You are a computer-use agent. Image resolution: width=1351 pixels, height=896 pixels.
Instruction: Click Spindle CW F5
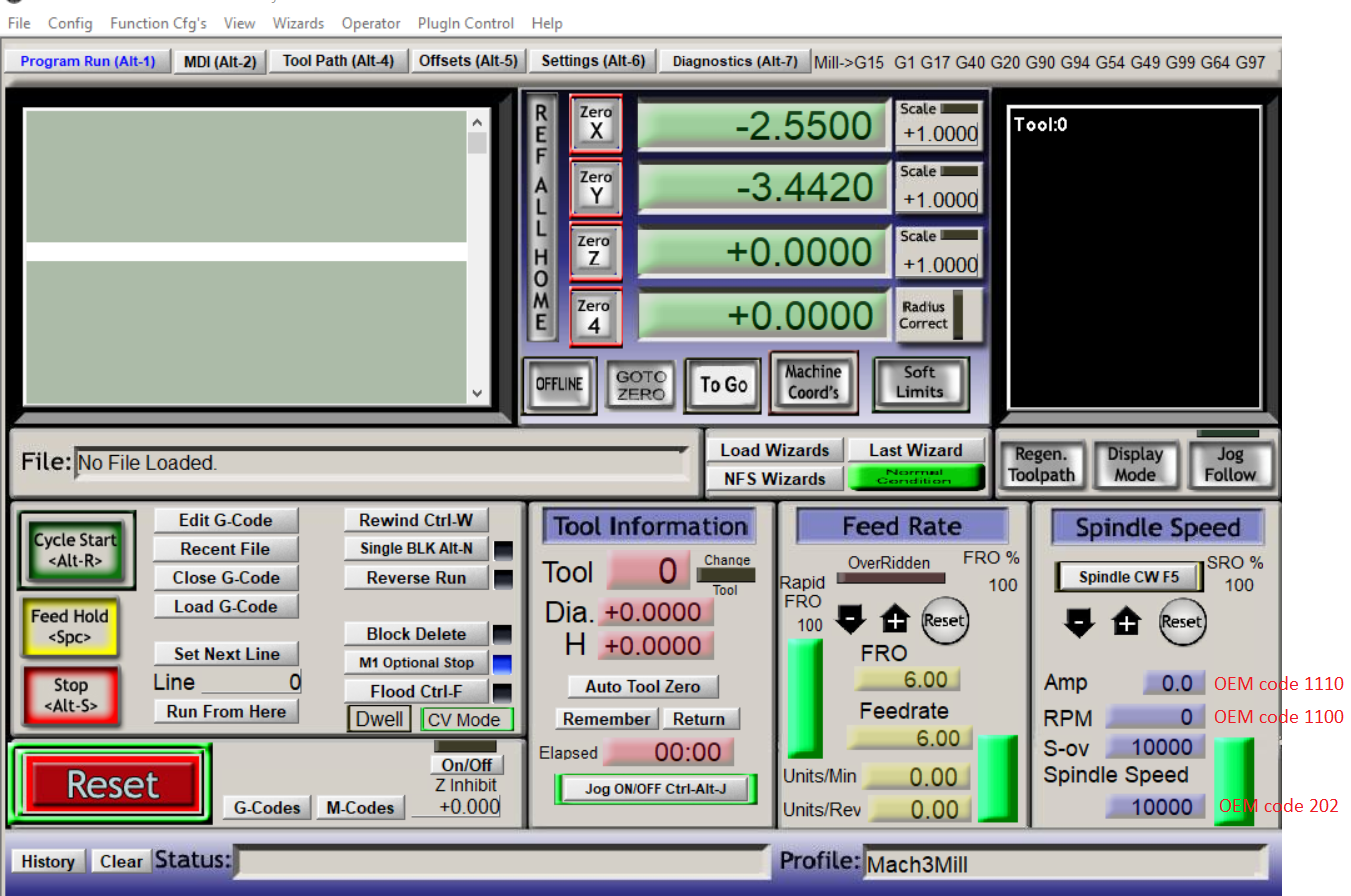(x=1129, y=577)
